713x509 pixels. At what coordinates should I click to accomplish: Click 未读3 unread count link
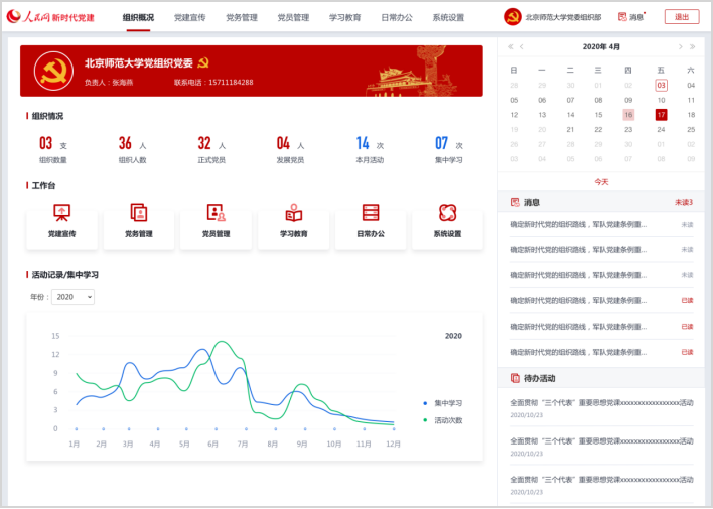684,202
